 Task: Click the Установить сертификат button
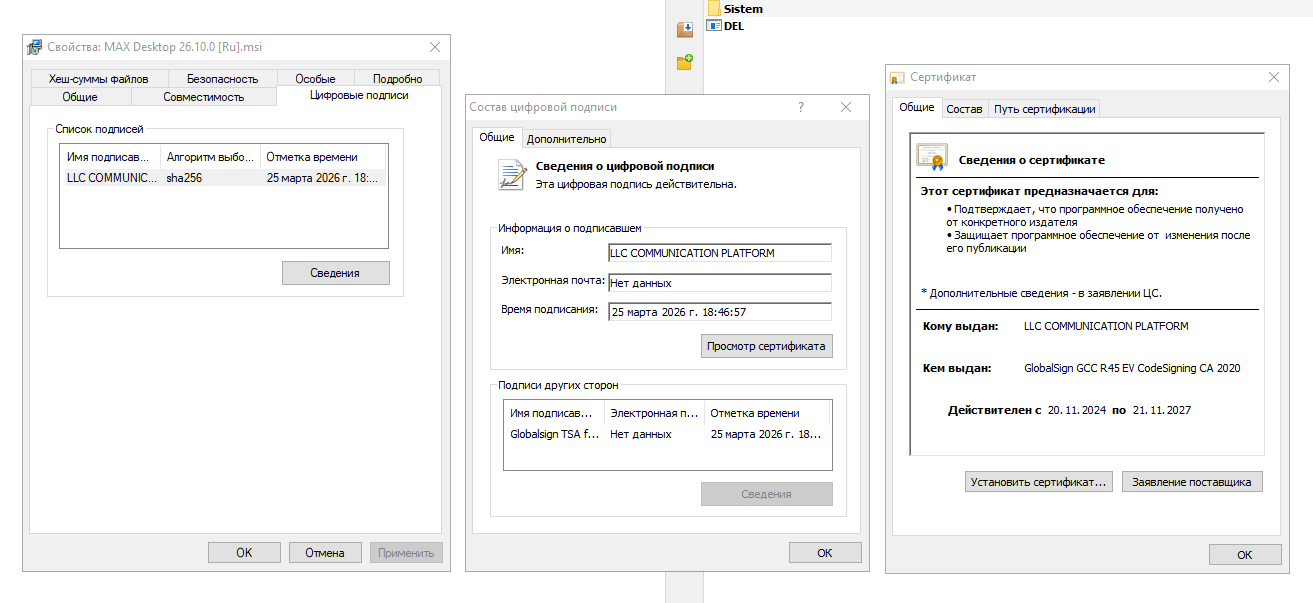pos(1040,482)
